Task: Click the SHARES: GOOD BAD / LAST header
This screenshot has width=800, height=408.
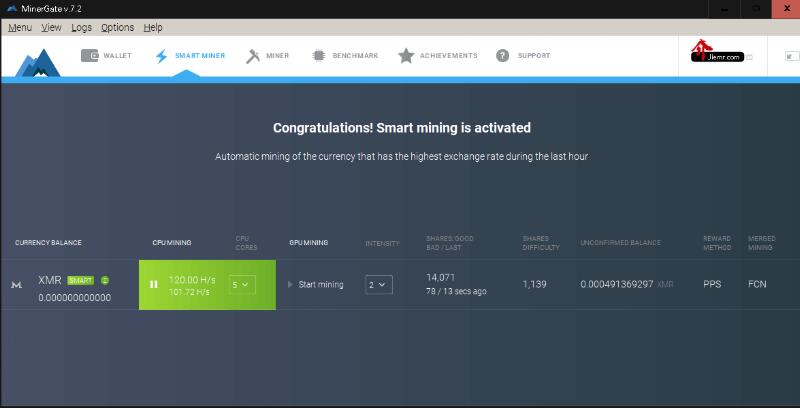Action: coord(450,243)
